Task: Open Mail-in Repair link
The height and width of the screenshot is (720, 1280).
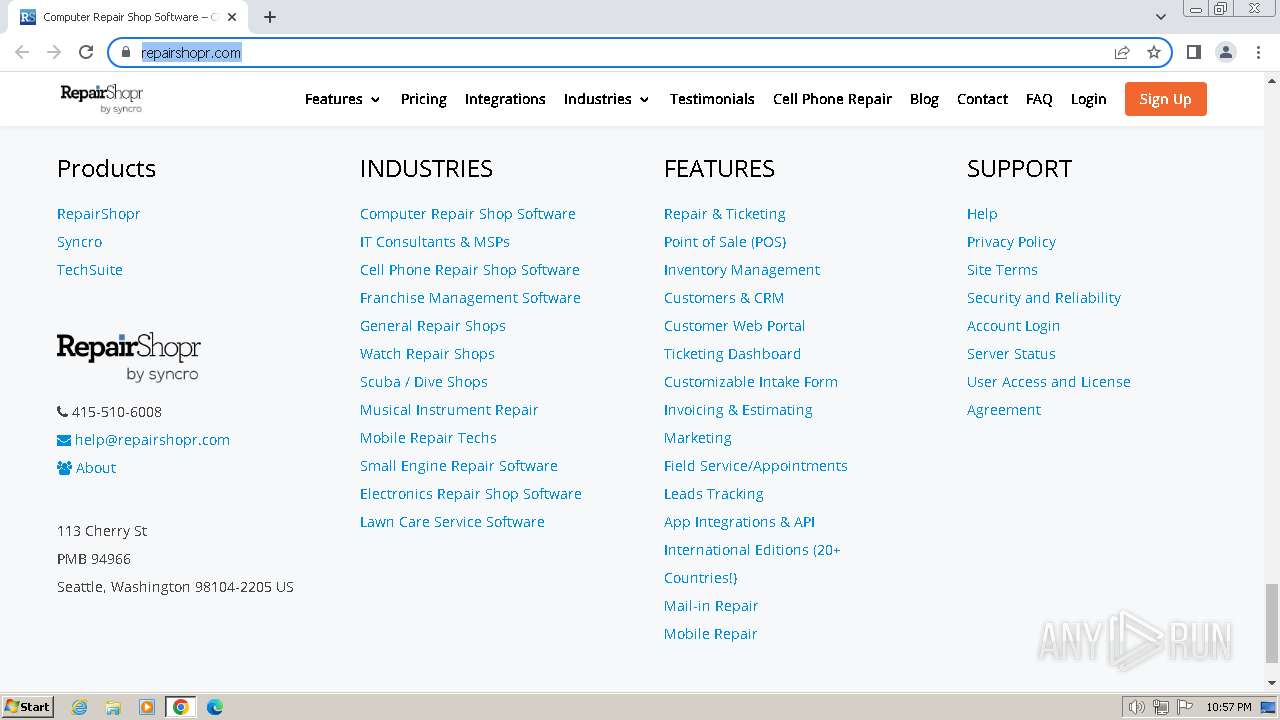Action: (711, 606)
